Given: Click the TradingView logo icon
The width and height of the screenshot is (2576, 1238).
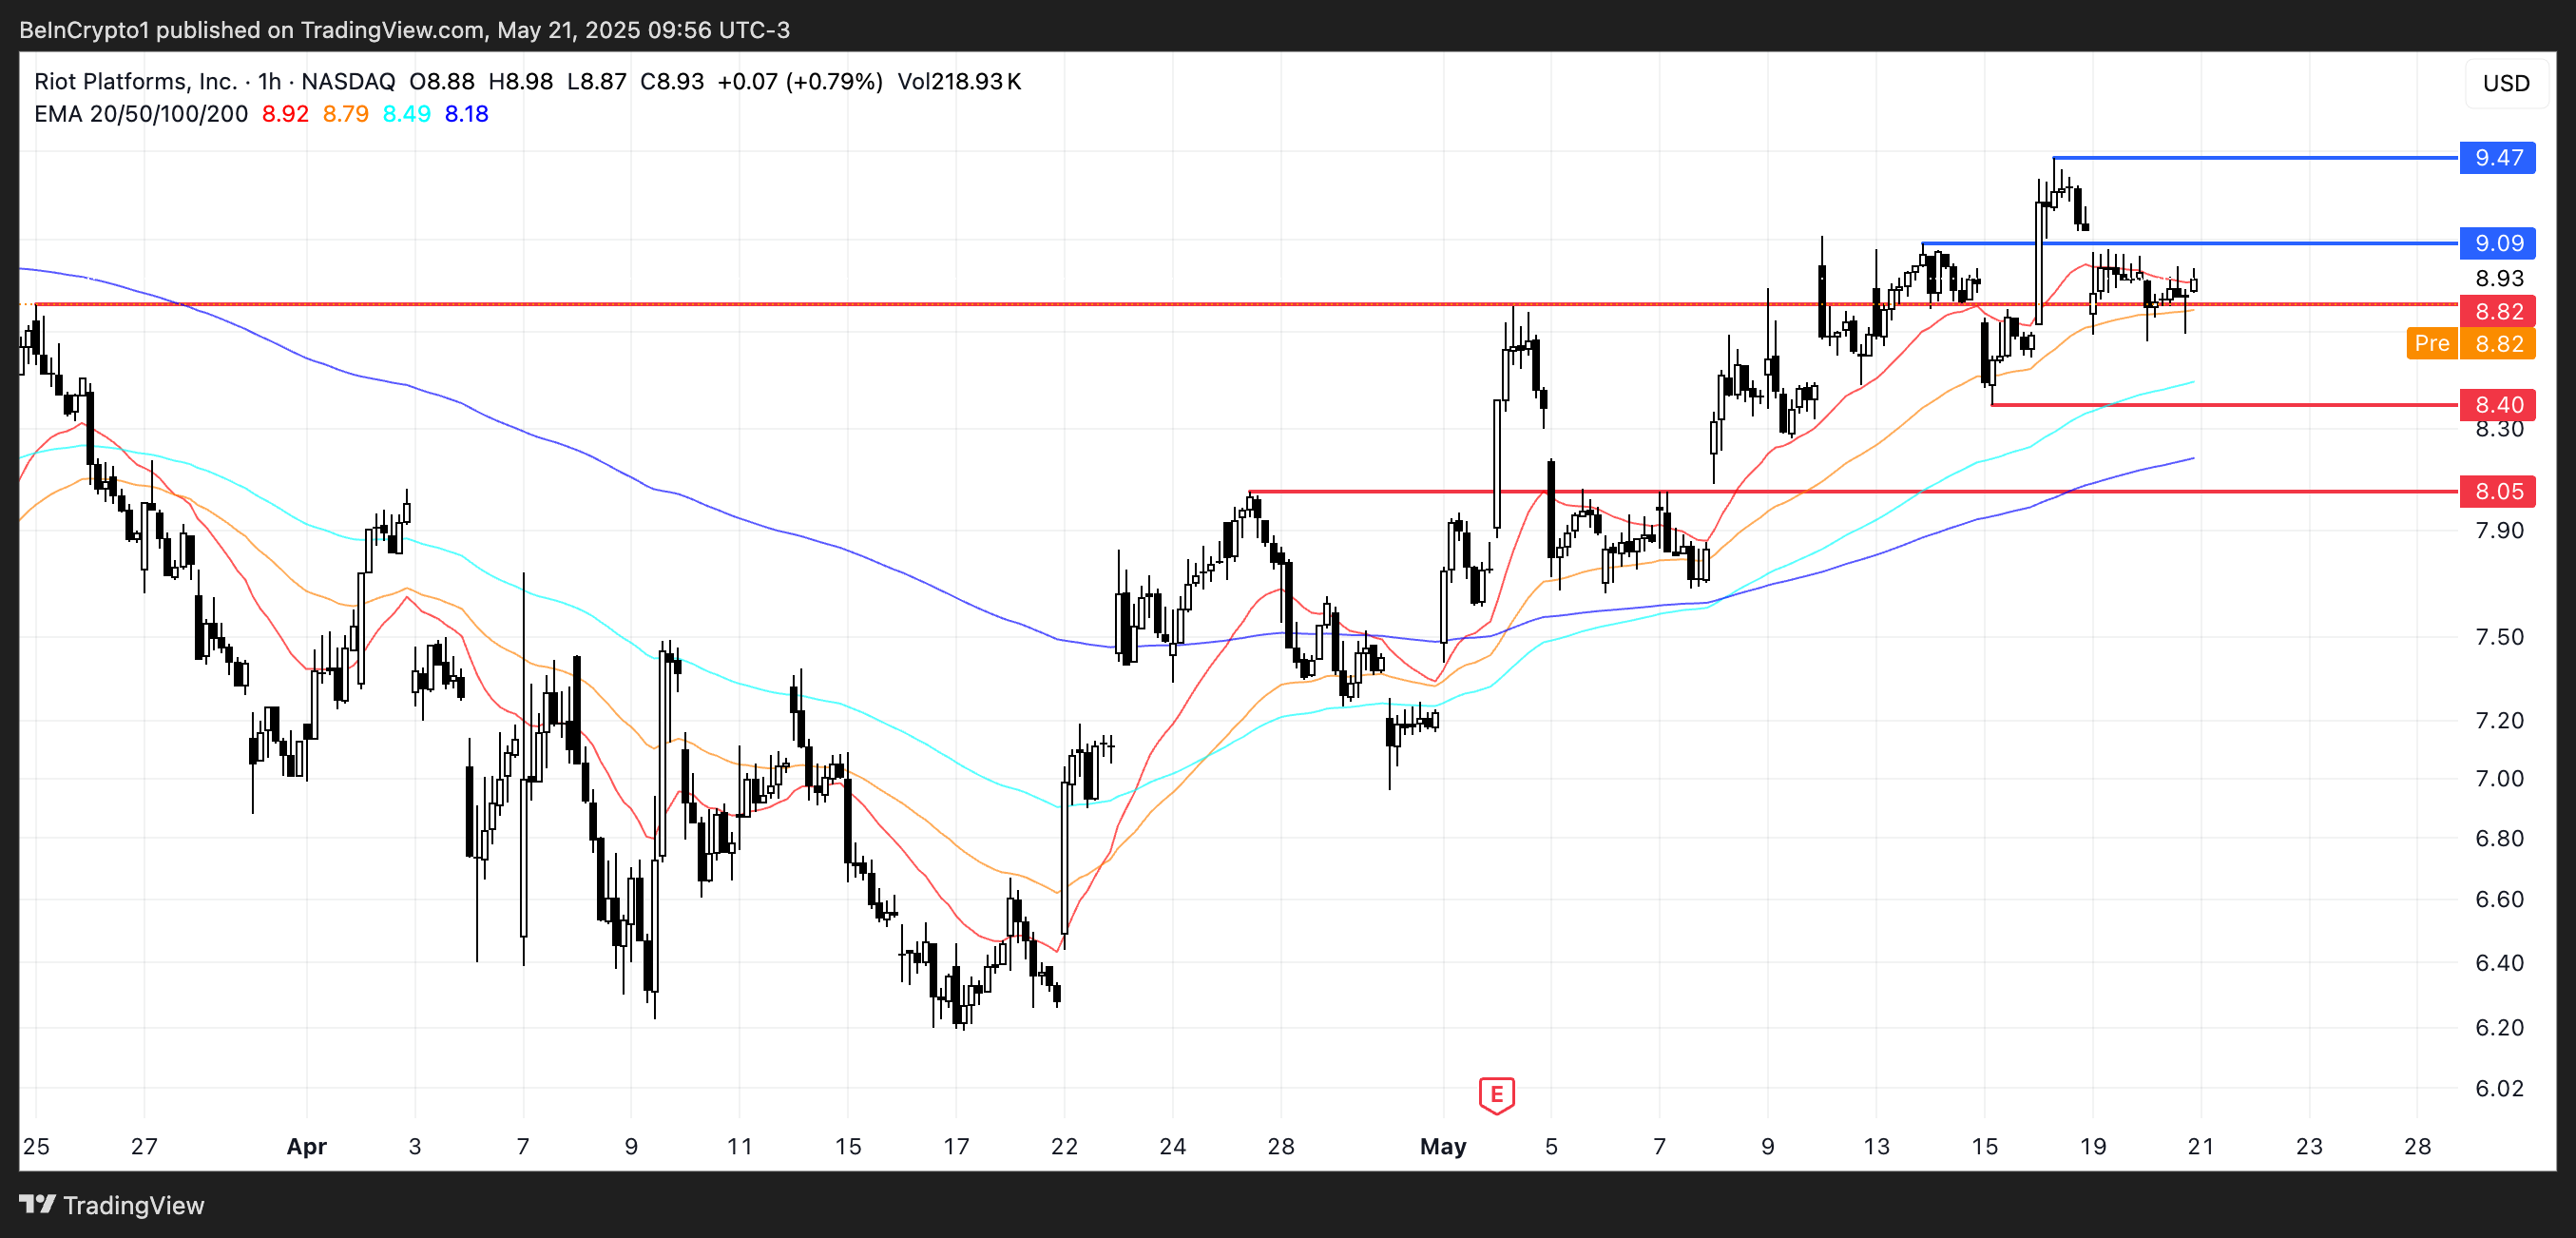Looking at the screenshot, I should click(x=37, y=1204).
